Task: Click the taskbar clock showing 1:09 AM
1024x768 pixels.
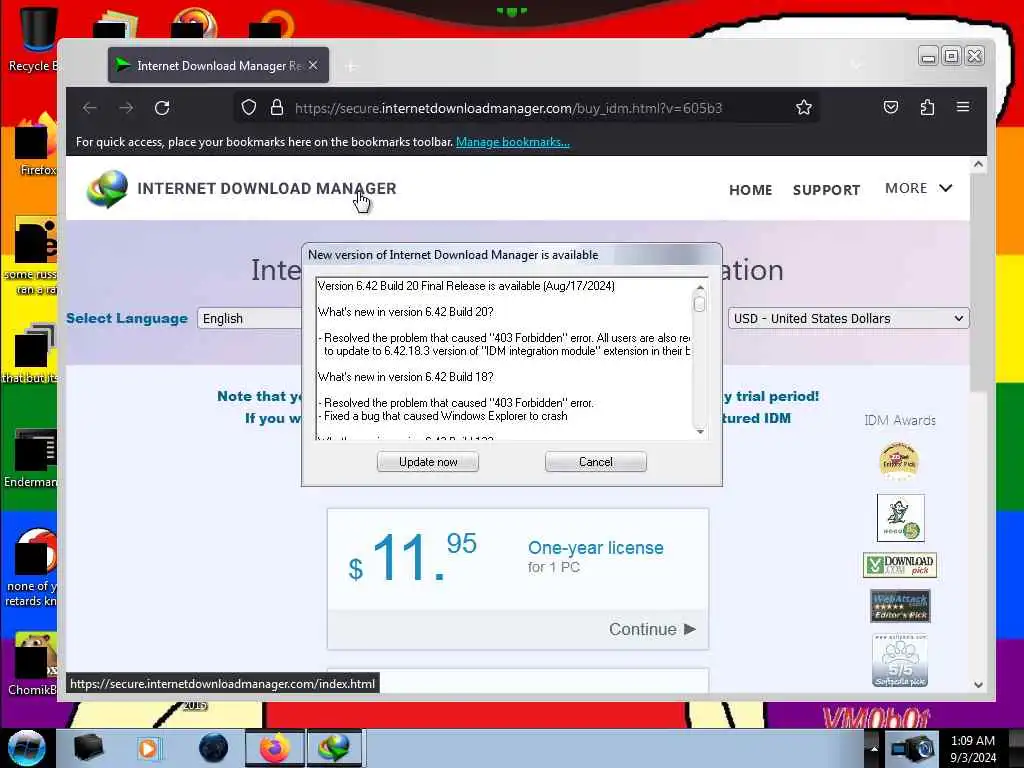Action: pos(973,749)
